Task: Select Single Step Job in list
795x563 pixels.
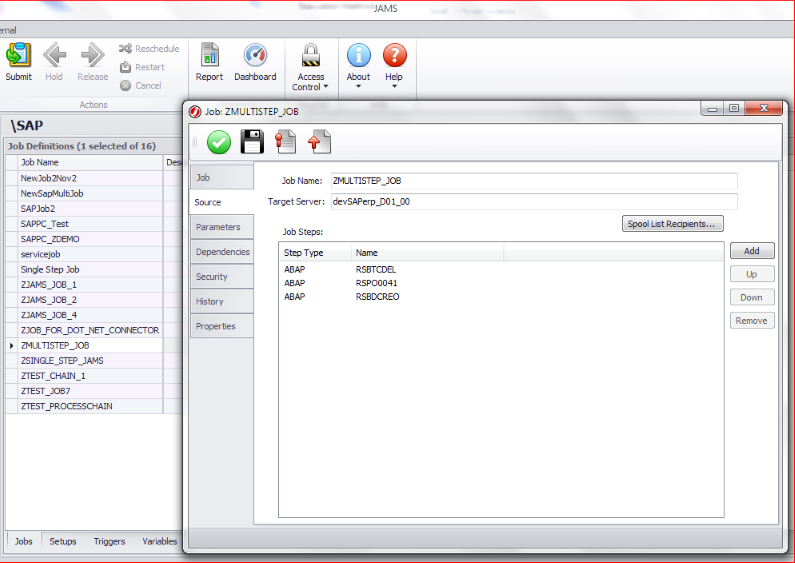Action: point(90,269)
